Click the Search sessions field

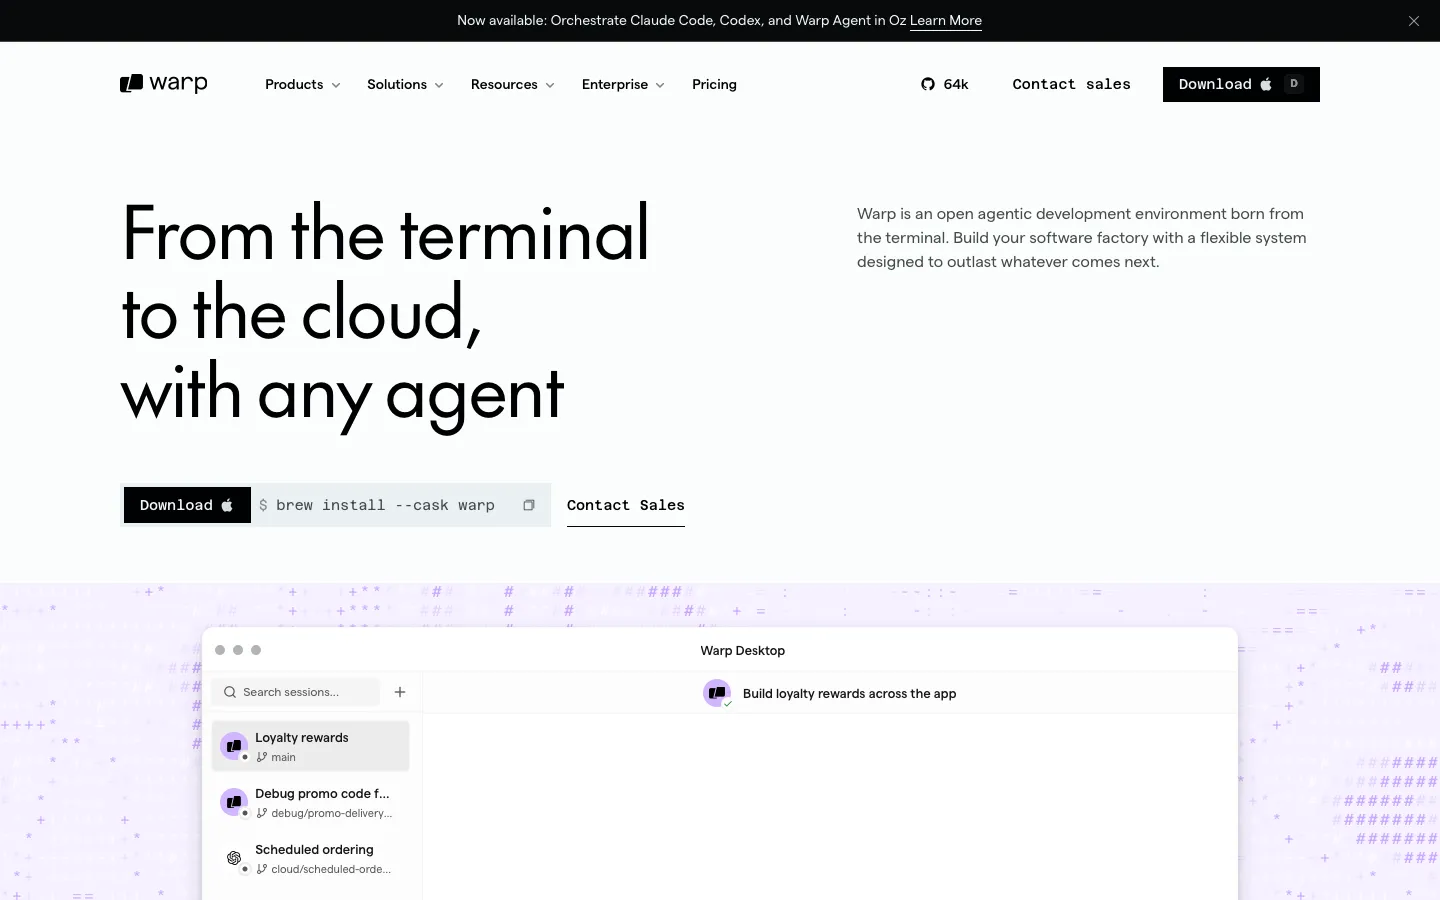pos(296,692)
